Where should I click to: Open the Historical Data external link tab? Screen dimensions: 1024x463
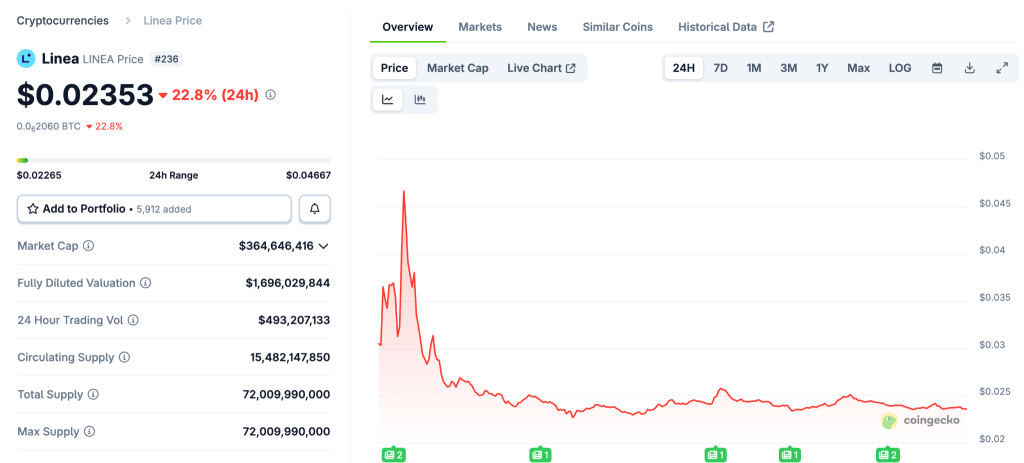click(x=726, y=27)
